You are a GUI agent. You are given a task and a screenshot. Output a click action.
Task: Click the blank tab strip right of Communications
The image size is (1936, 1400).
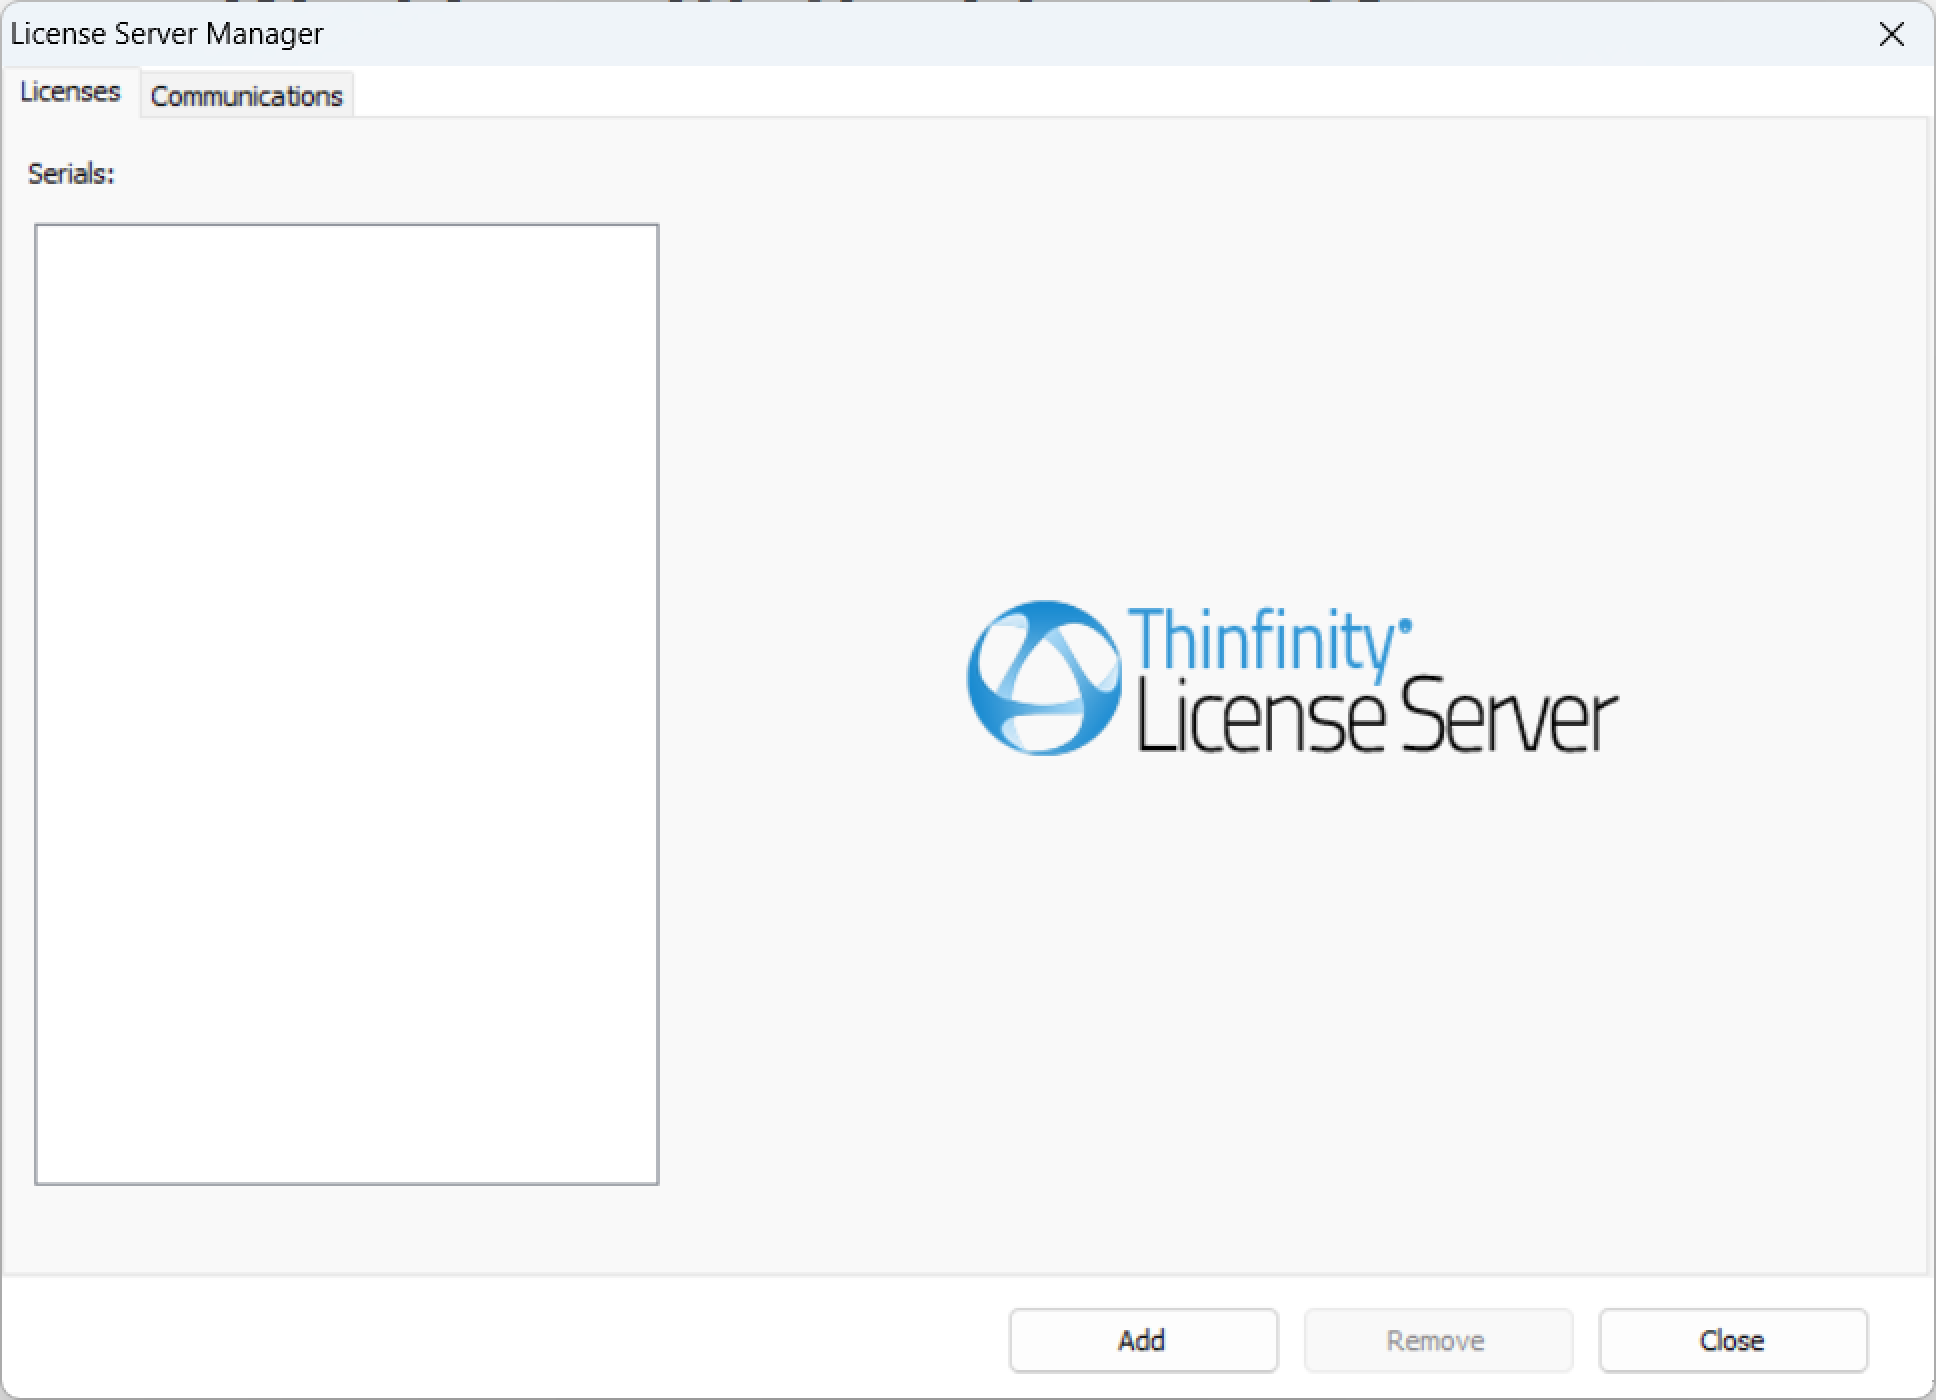[x=1100, y=94]
